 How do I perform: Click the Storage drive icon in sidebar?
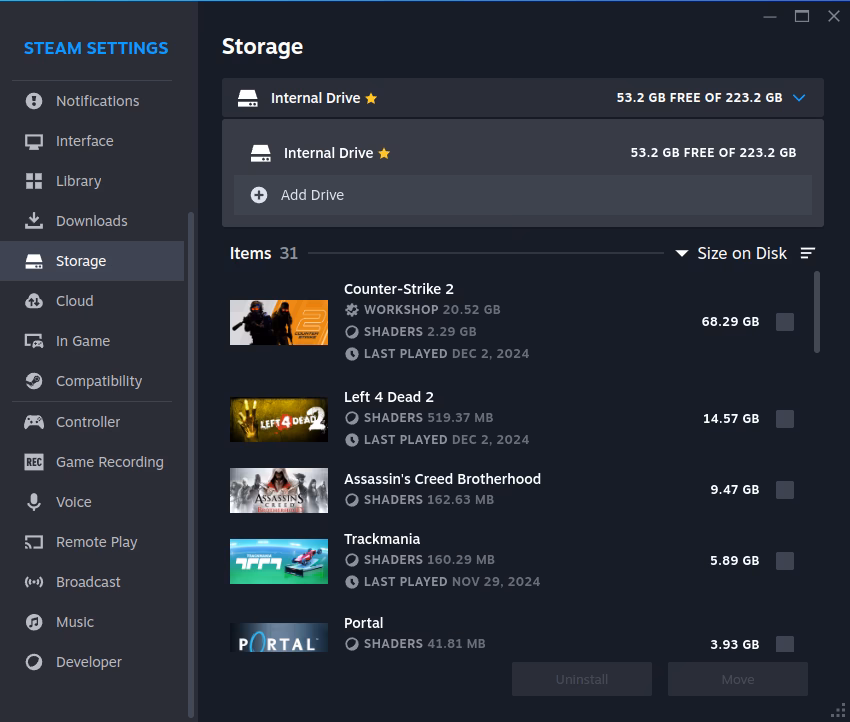[34, 261]
